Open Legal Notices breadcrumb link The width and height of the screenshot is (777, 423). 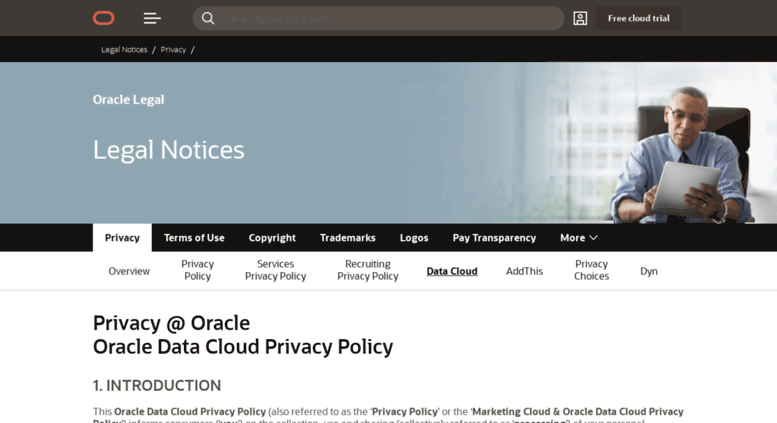tap(124, 50)
